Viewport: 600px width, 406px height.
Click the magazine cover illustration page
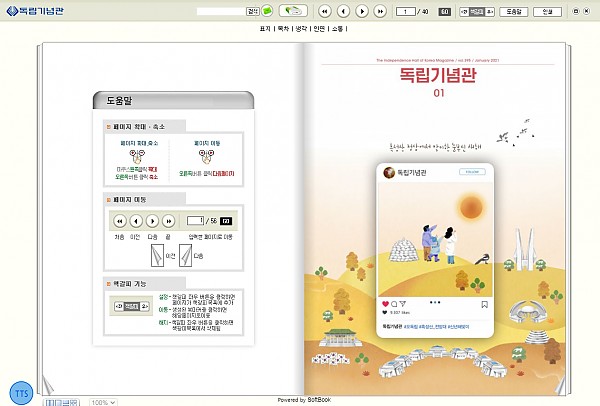pyautogui.click(x=435, y=219)
